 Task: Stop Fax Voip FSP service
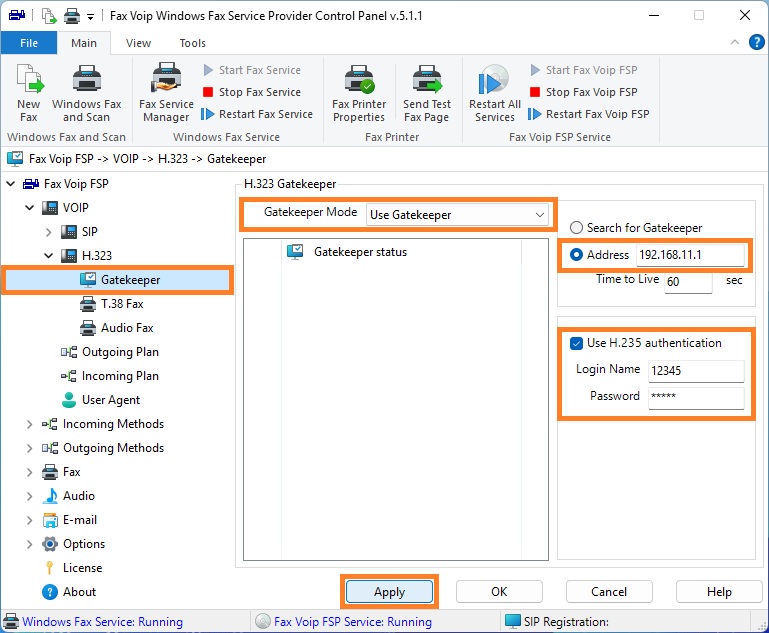[x=584, y=92]
